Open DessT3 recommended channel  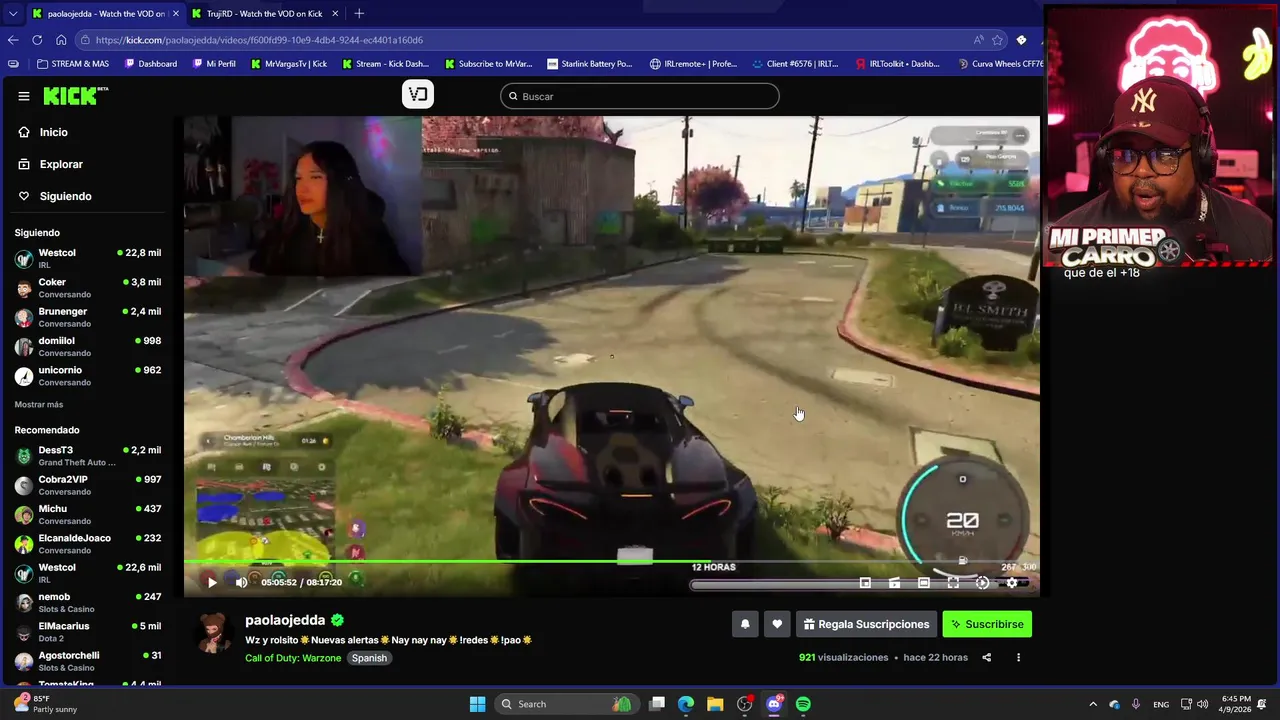[x=90, y=456]
